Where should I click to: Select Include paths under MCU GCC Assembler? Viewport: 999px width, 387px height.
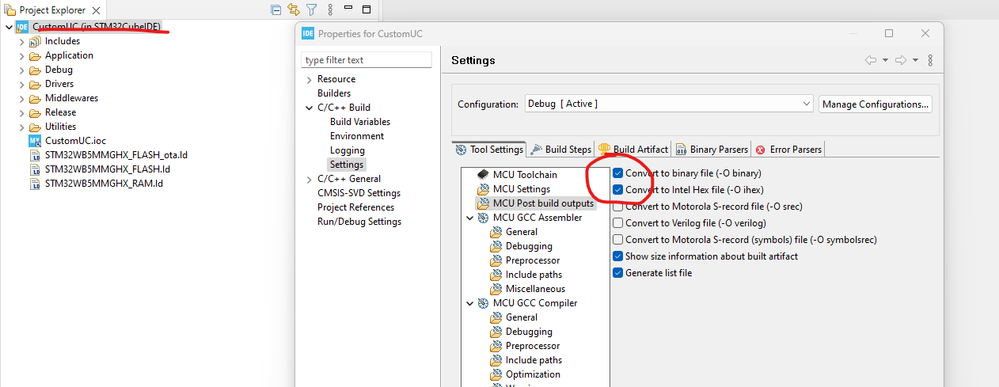coord(534,275)
